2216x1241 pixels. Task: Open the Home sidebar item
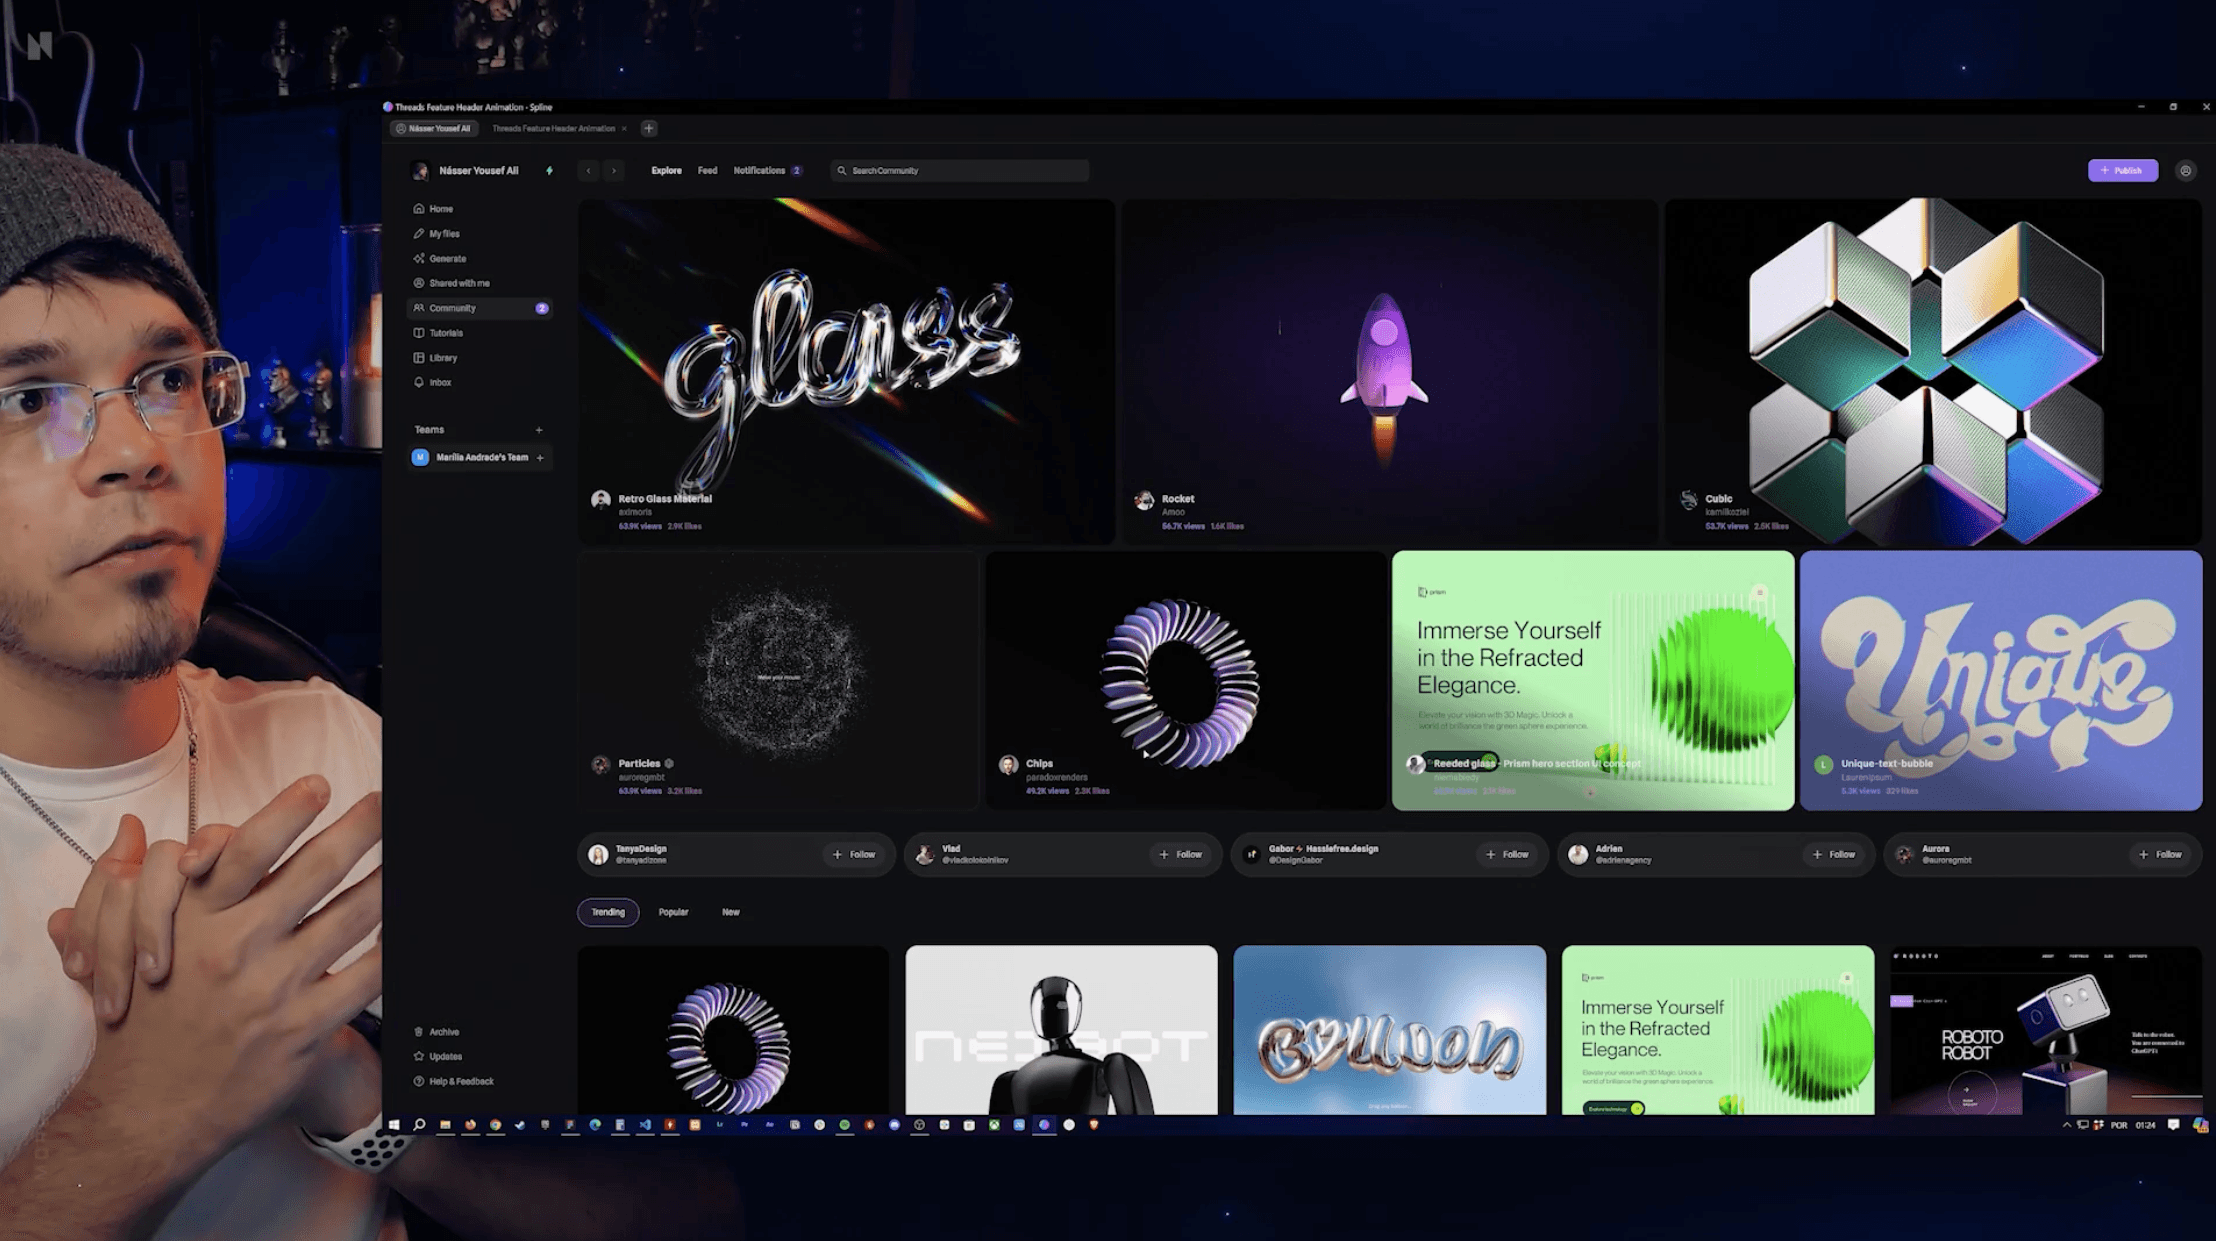pos(440,209)
